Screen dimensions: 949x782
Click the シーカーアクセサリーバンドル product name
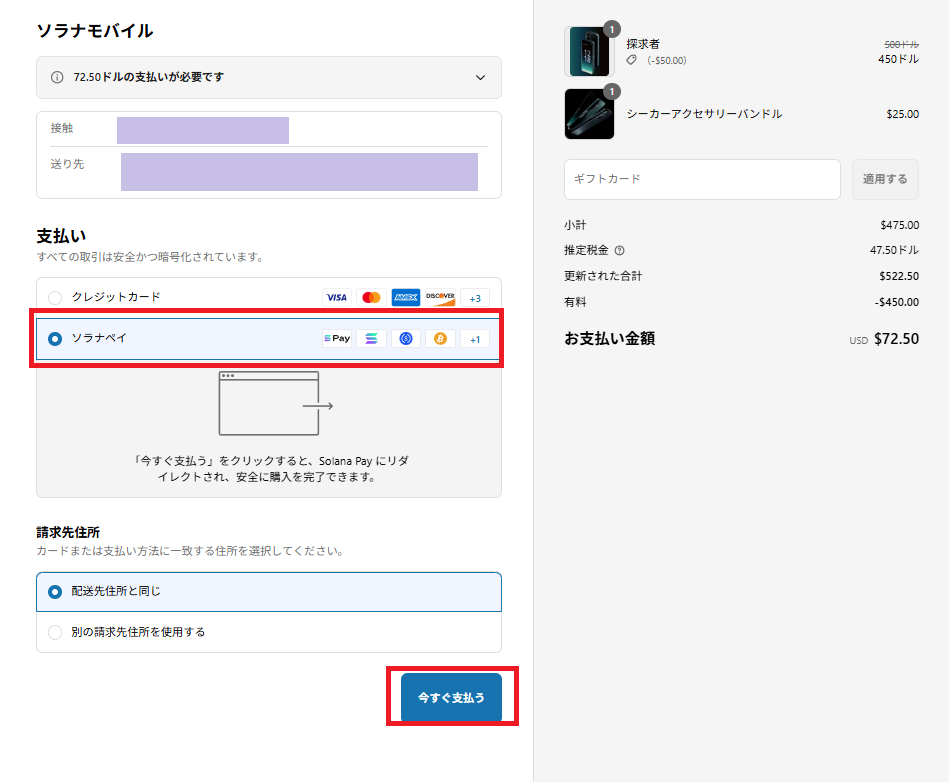point(704,114)
